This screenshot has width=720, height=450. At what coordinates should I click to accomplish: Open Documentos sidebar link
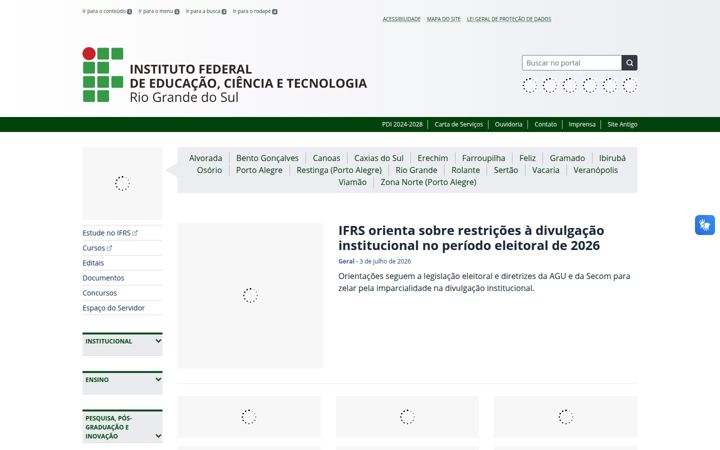pyautogui.click(x=103, y=278)
